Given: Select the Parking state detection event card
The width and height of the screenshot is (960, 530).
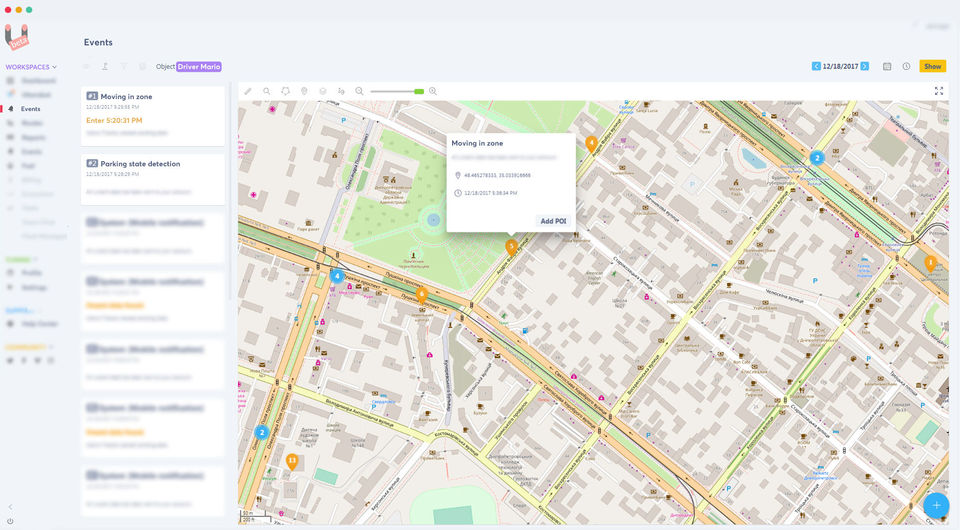Looking at the screenshot, I should 153,179.
